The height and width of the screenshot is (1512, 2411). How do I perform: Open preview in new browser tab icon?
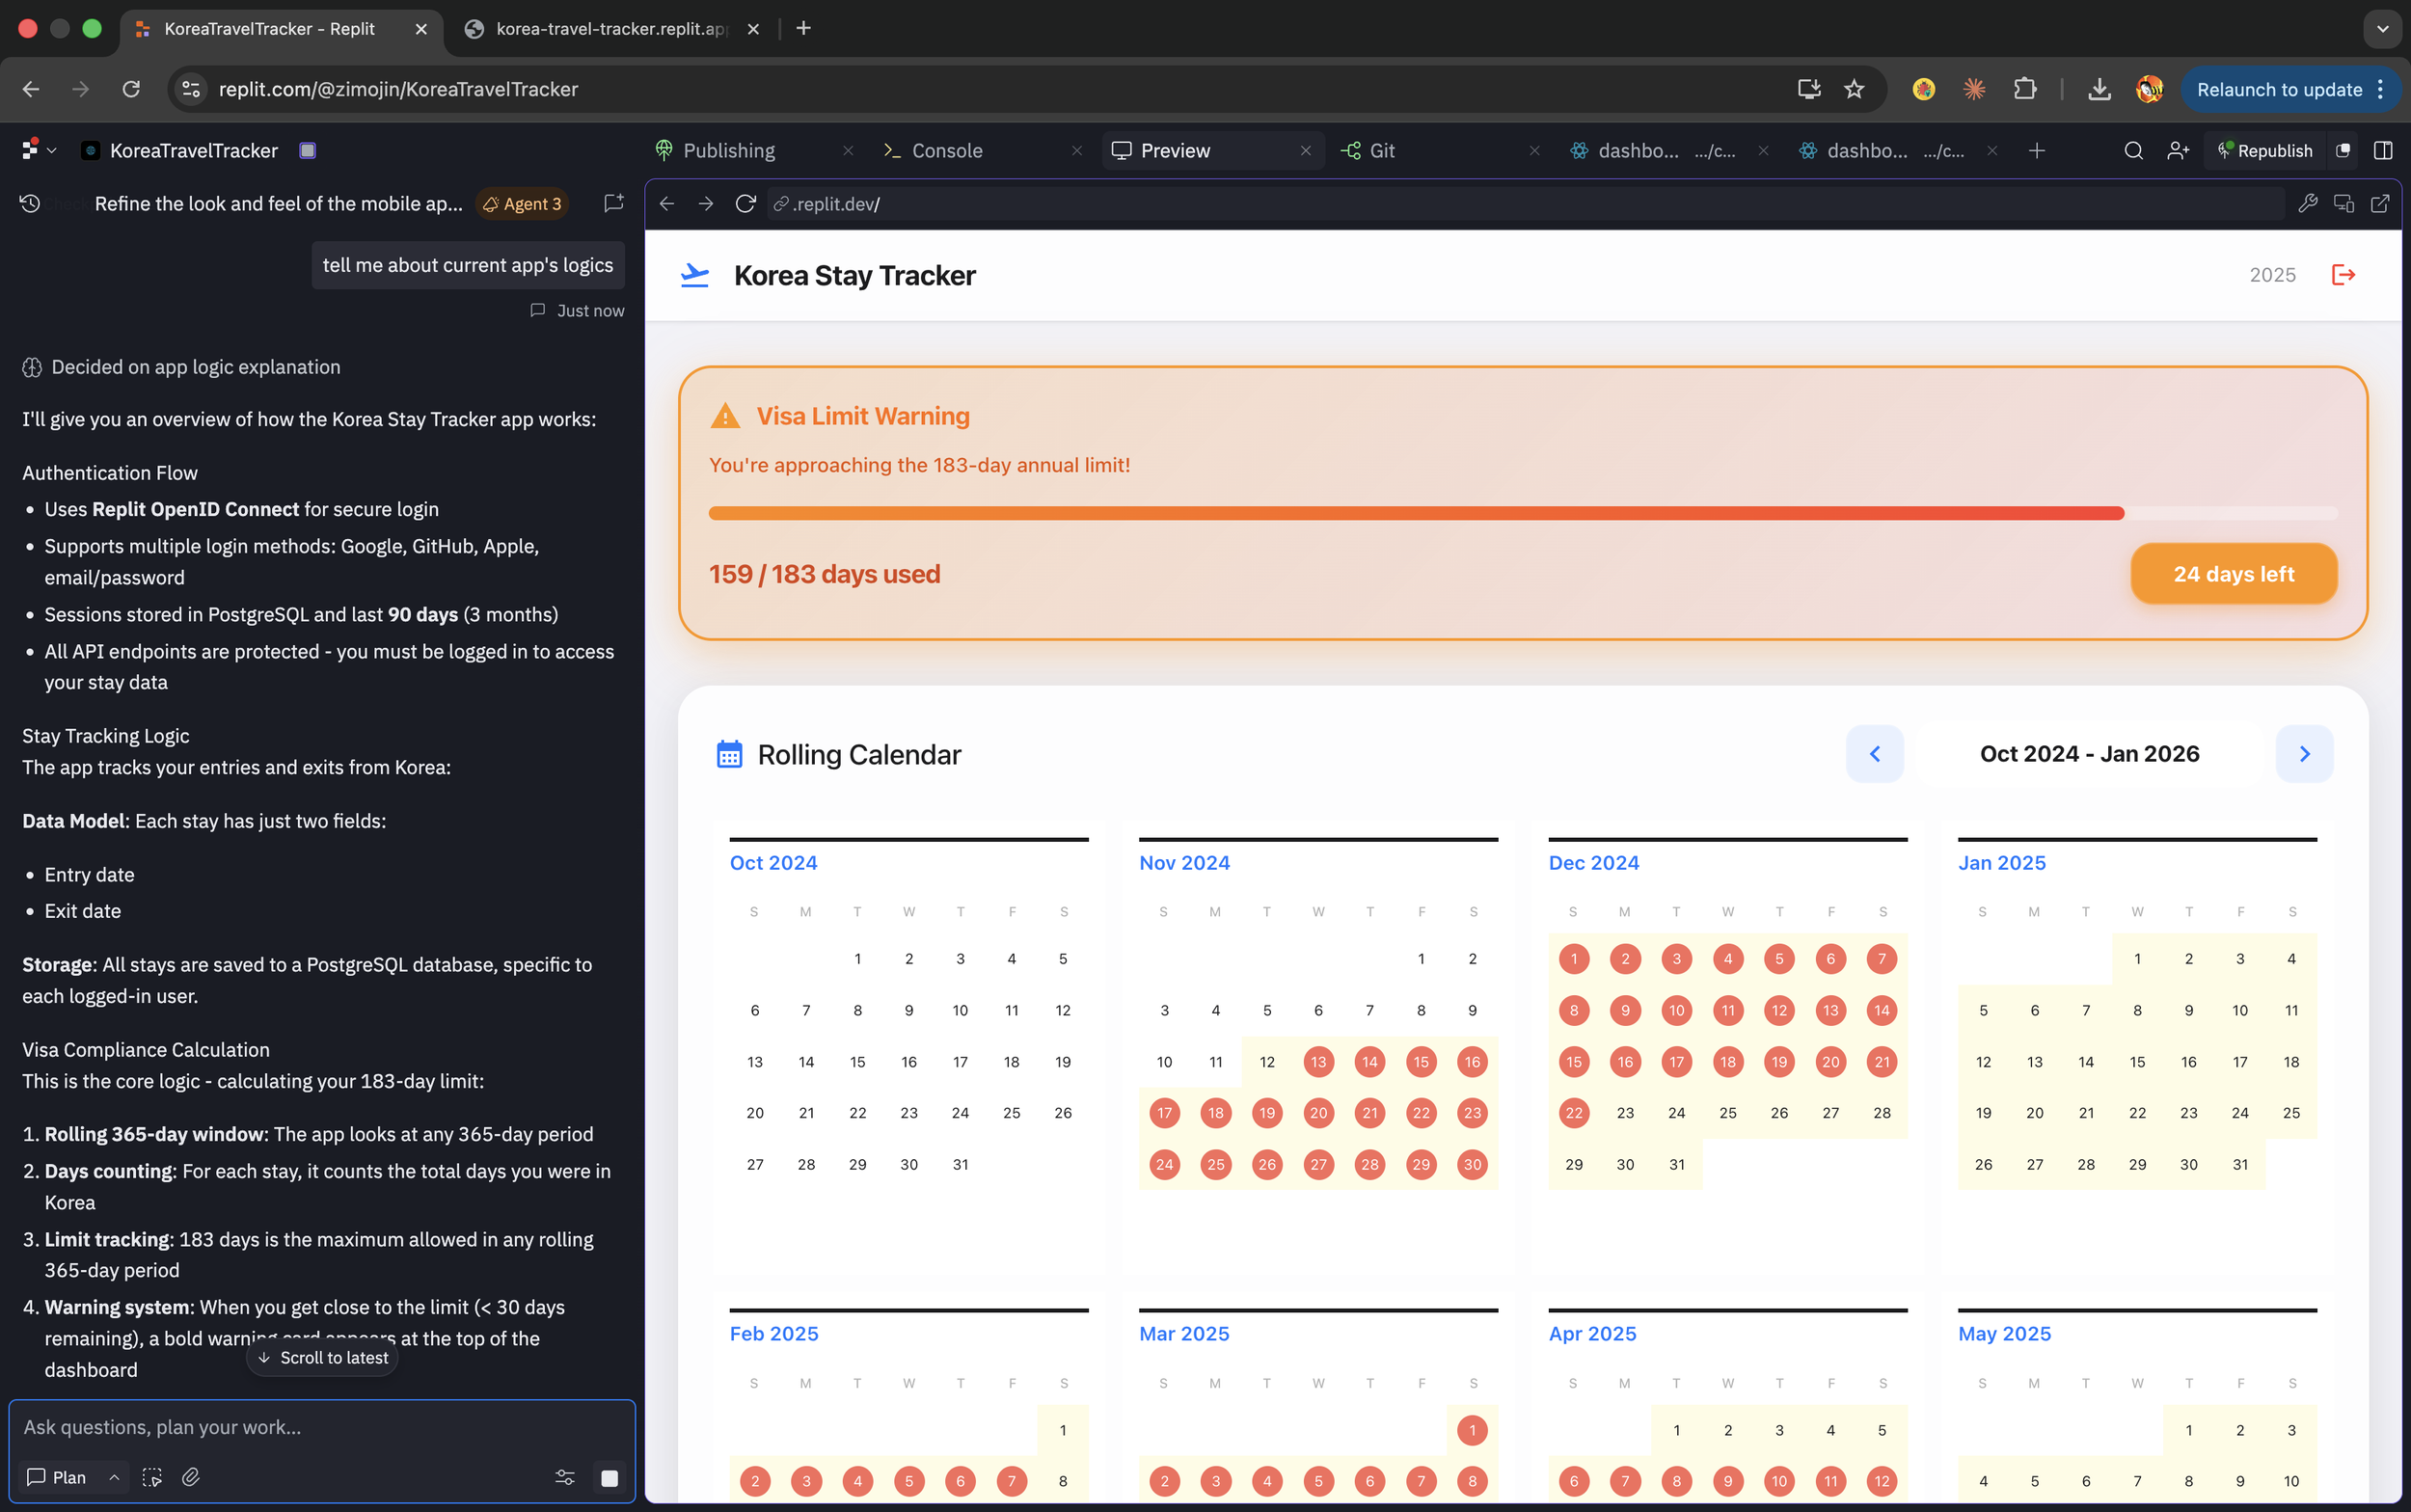2380,204
